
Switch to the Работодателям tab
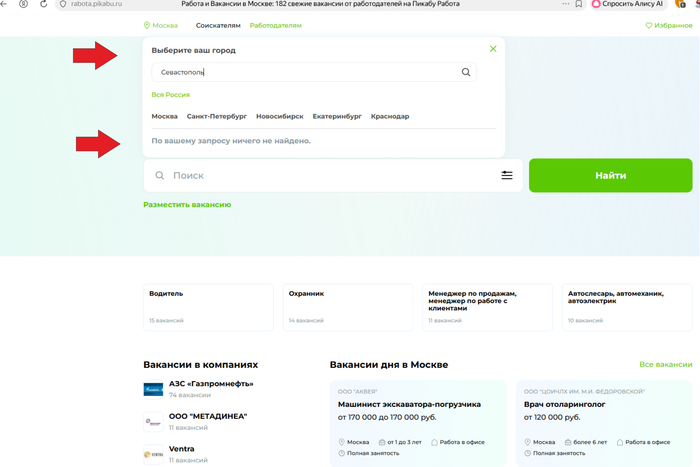[x=275, y=25]
